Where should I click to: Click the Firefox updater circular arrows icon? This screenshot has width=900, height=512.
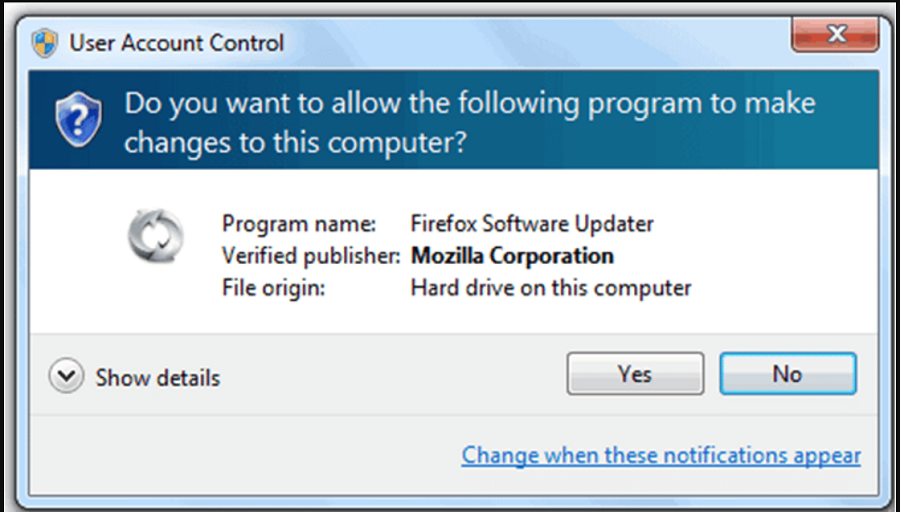156,235
